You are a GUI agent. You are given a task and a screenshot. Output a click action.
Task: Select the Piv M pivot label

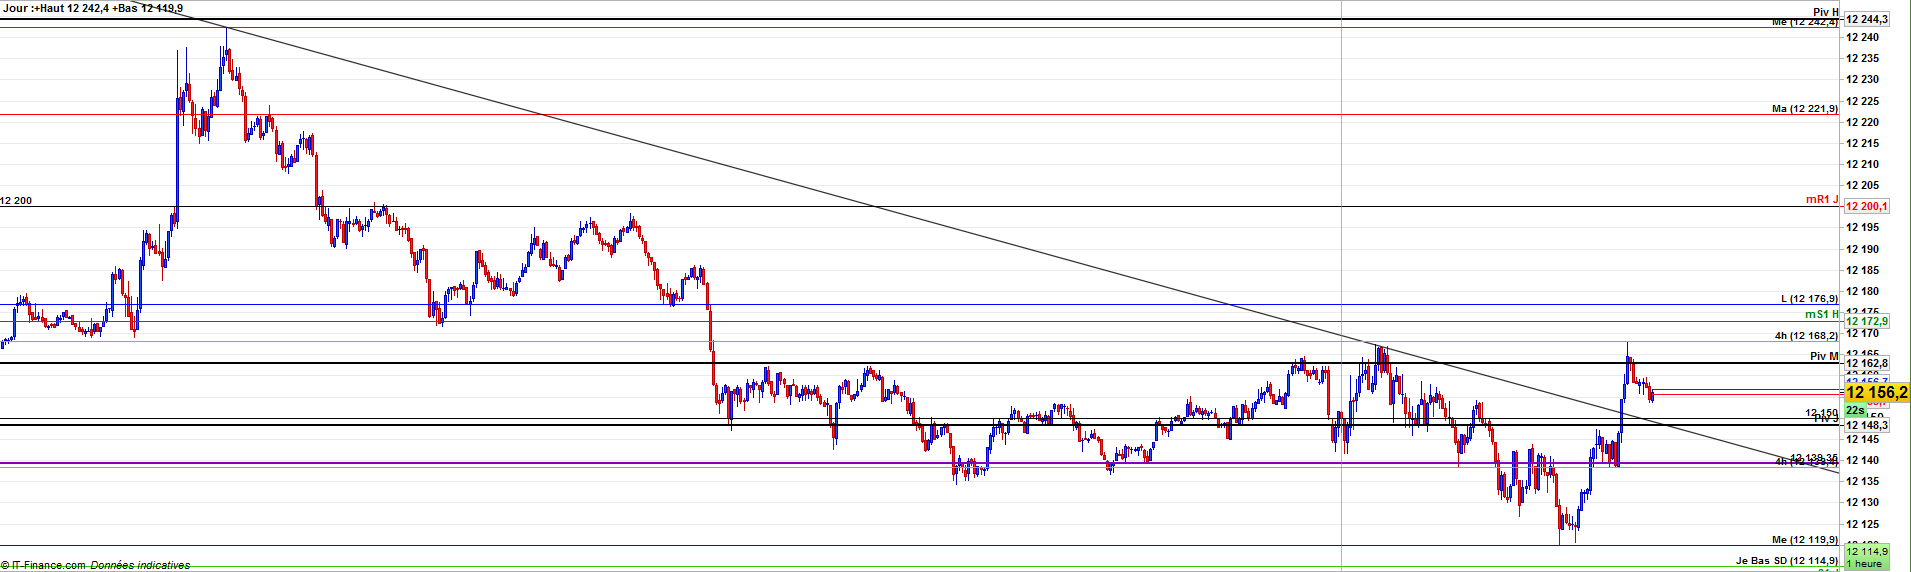click(1824, 356)
